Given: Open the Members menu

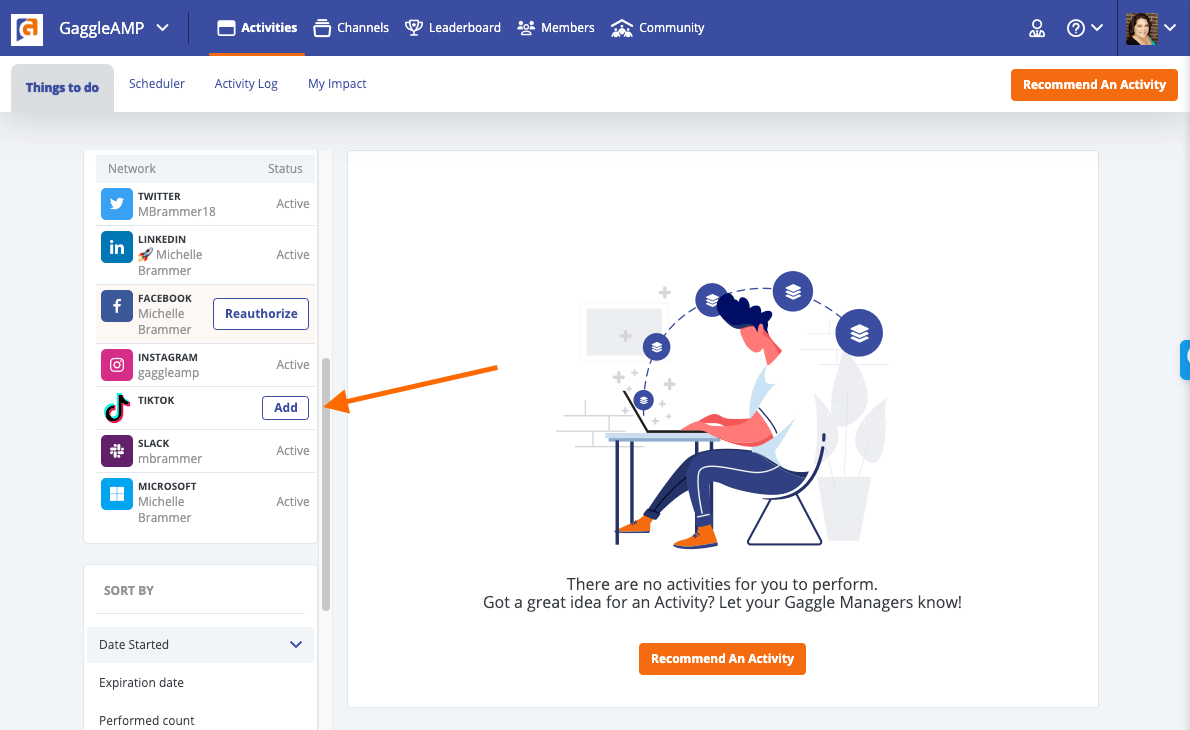Looking at the screenshot, I should tap(556, 28).
